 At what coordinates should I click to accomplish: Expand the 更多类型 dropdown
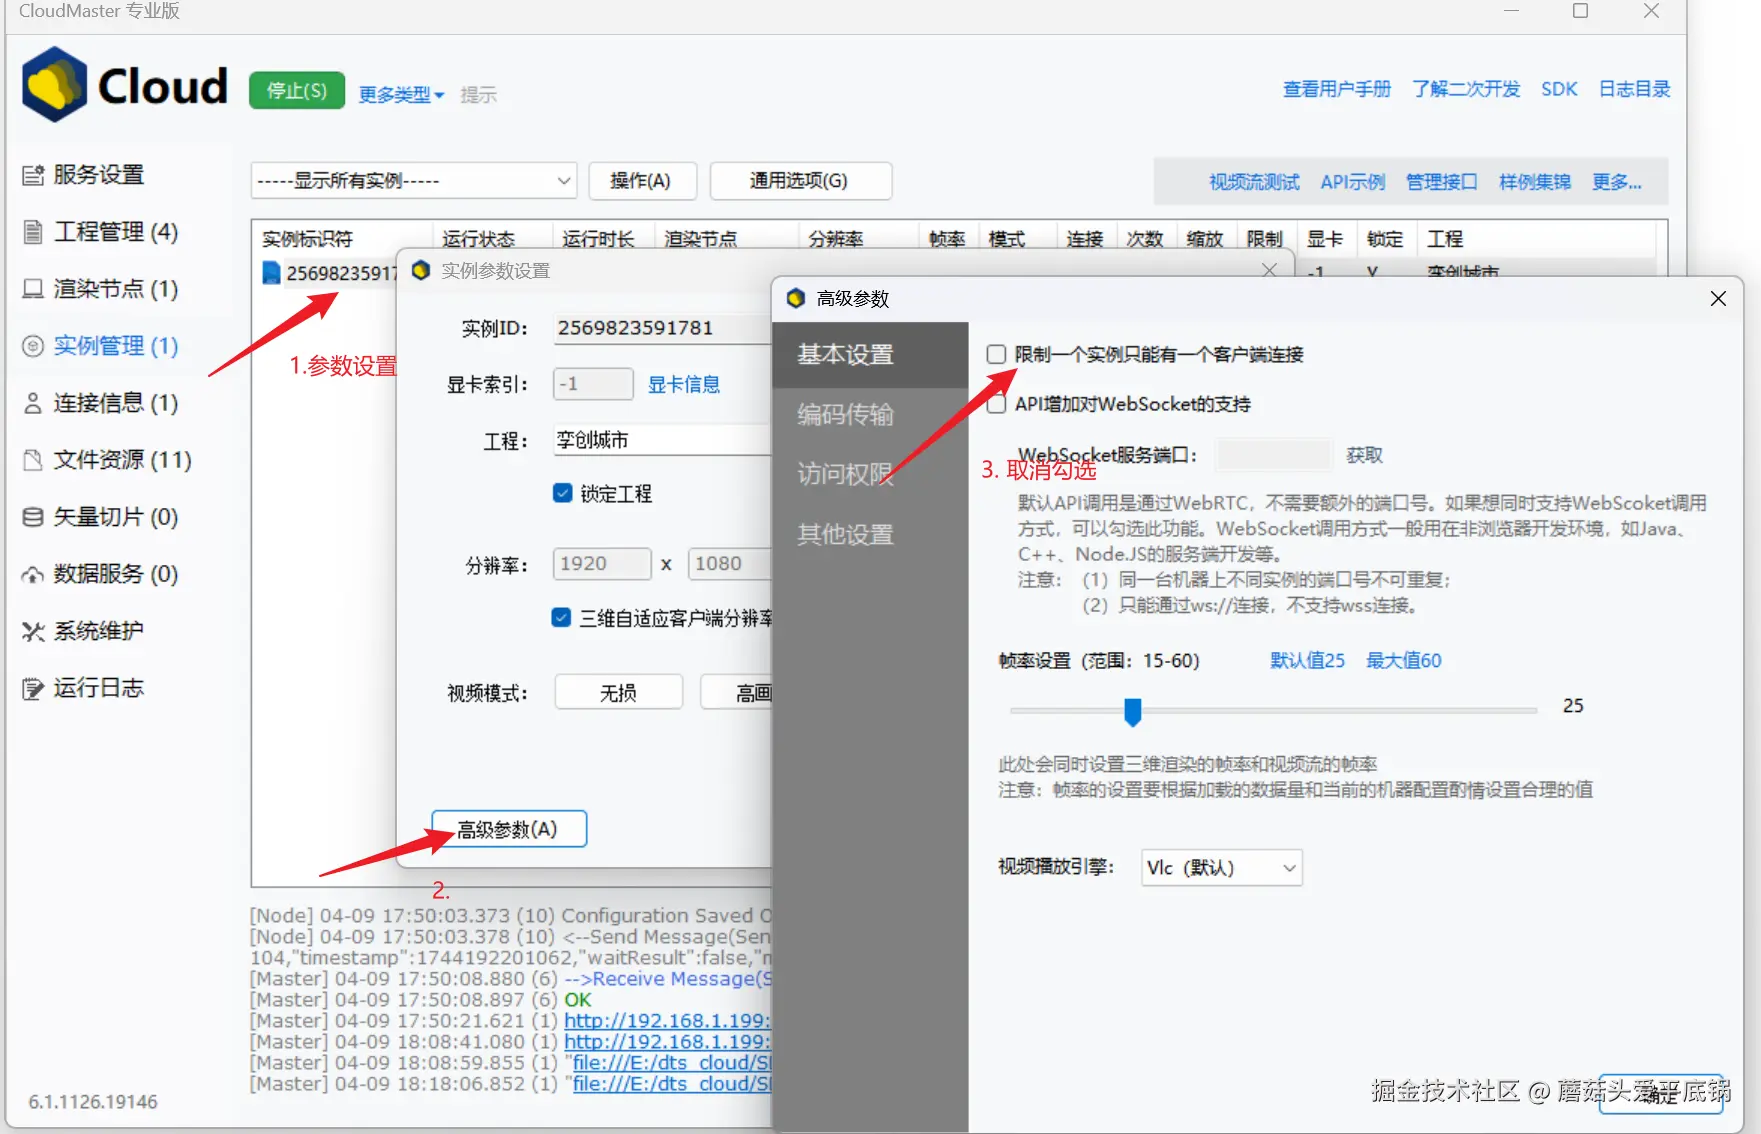401,94
